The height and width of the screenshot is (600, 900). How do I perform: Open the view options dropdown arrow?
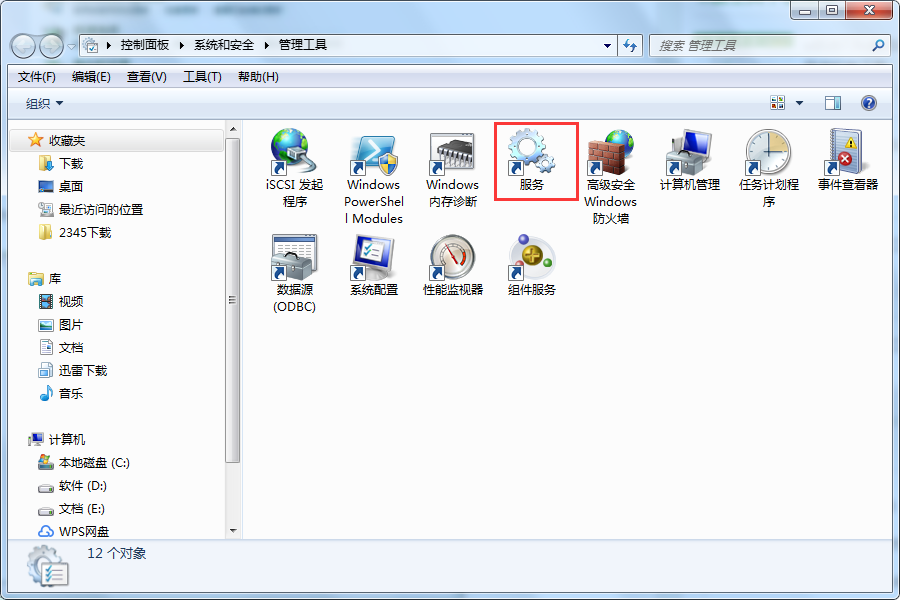799,103
